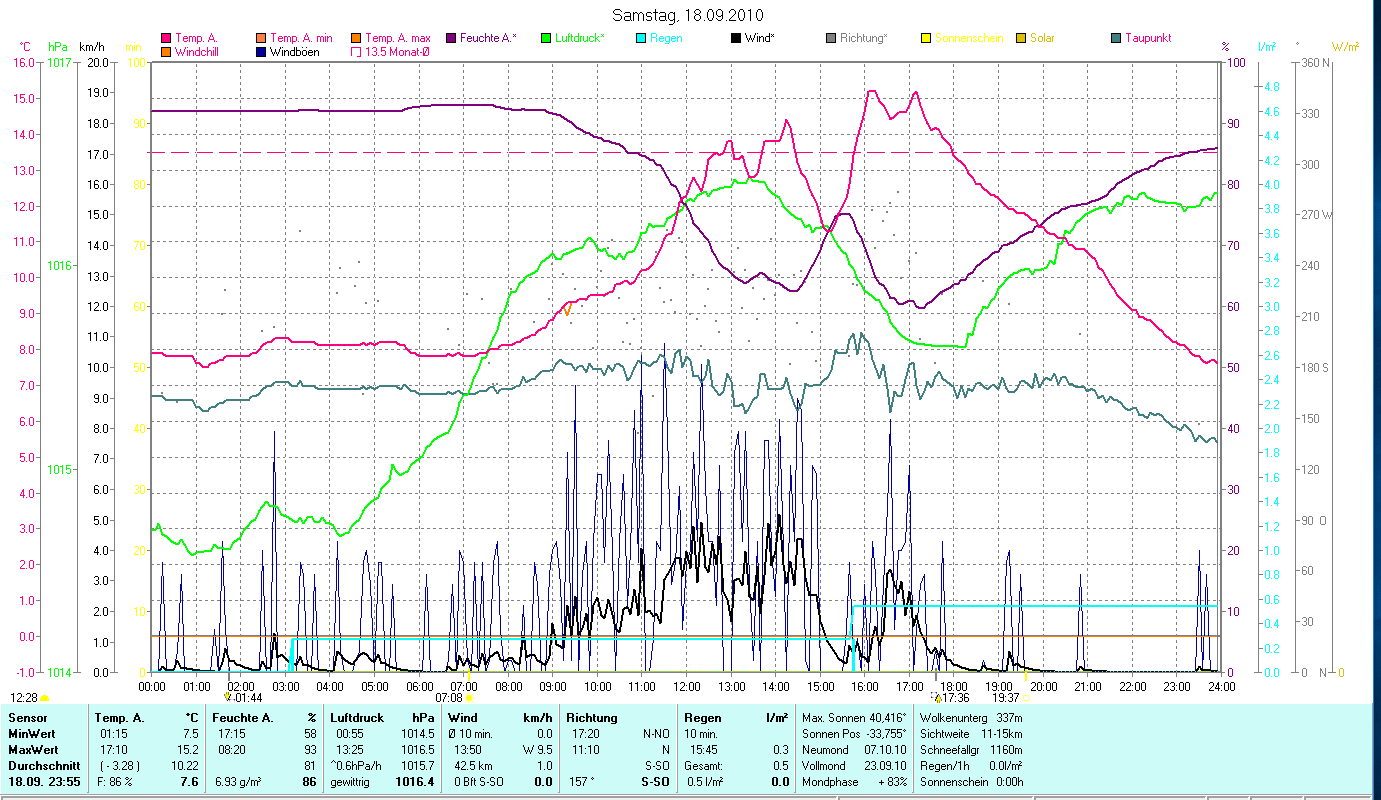
Task: Select the 19:37 sunset marker
Action: pyautogui.click(x=1006, y=697)
